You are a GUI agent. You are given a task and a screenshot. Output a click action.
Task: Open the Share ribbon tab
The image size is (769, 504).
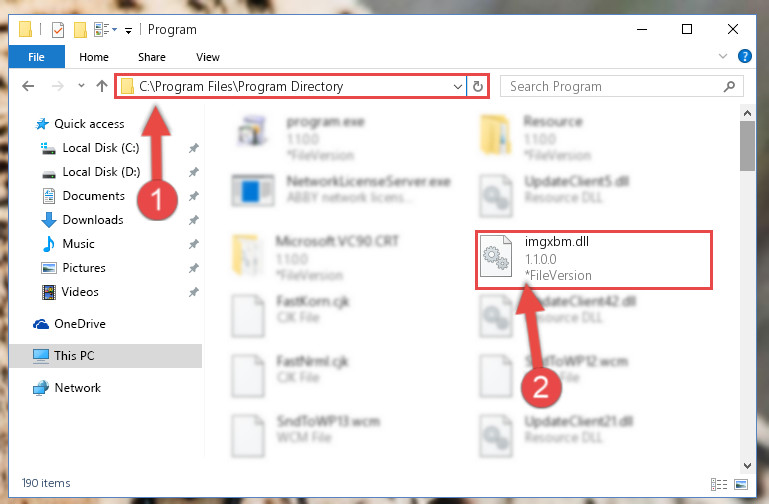152,57
